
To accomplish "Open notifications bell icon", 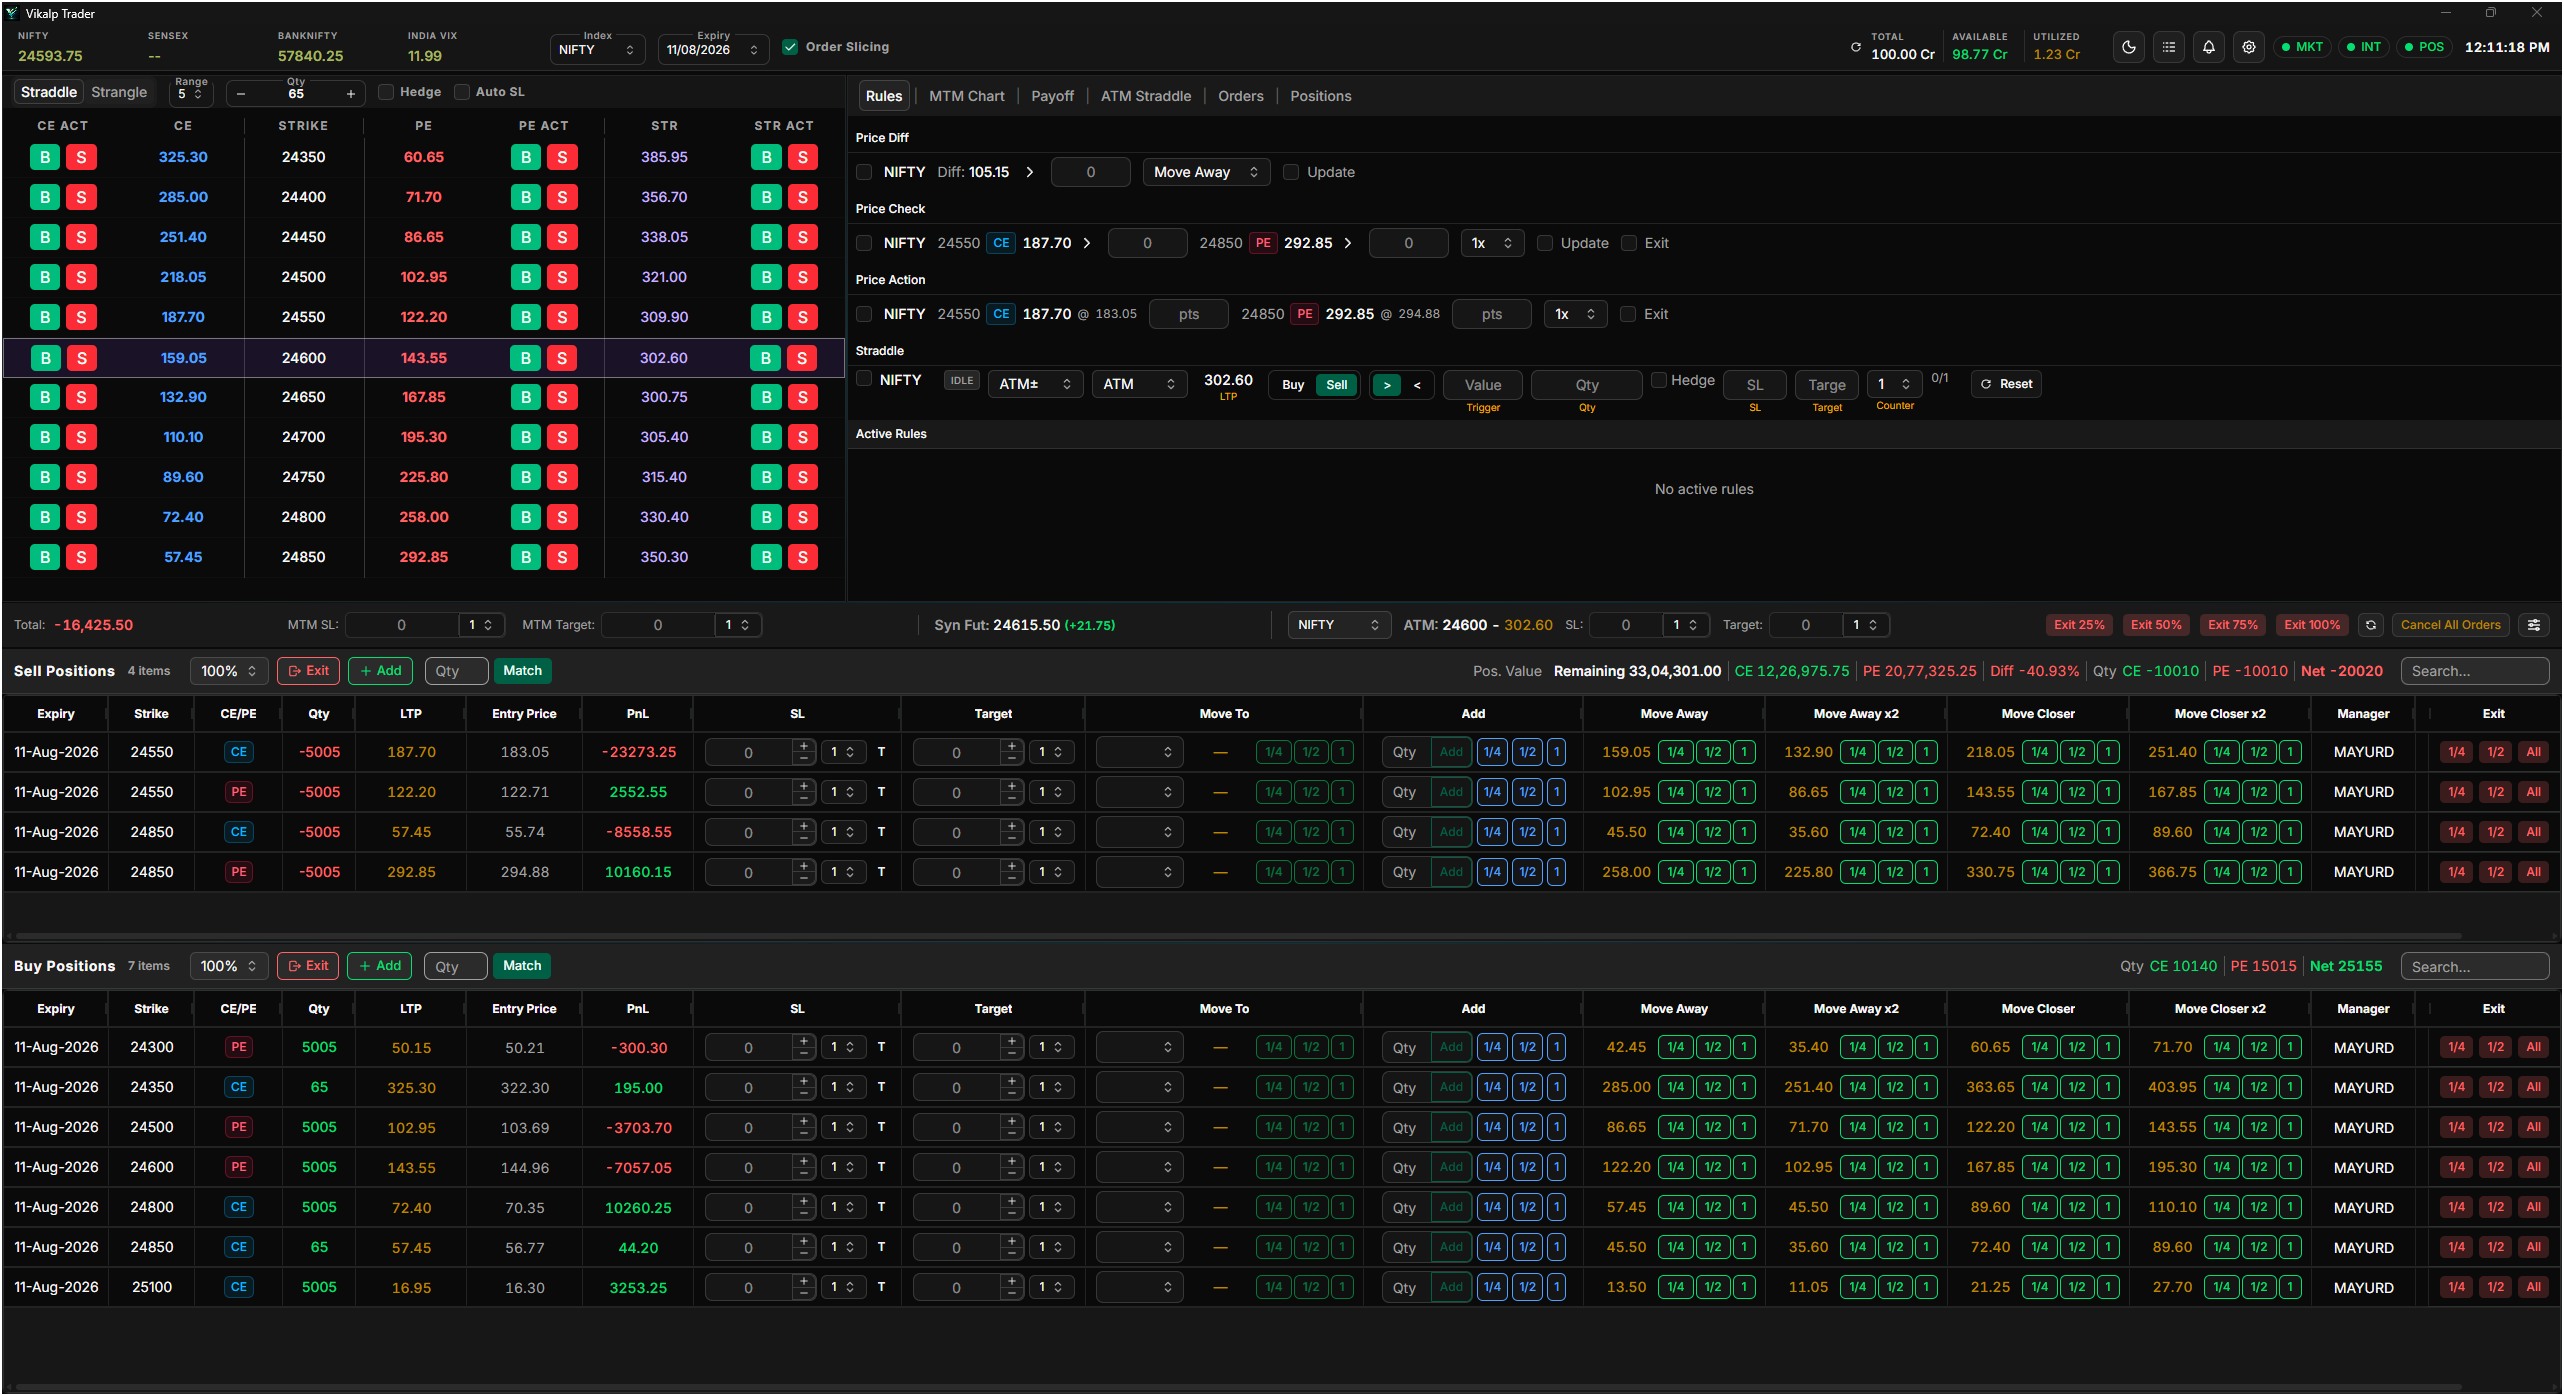I will tap(2209, 47).
